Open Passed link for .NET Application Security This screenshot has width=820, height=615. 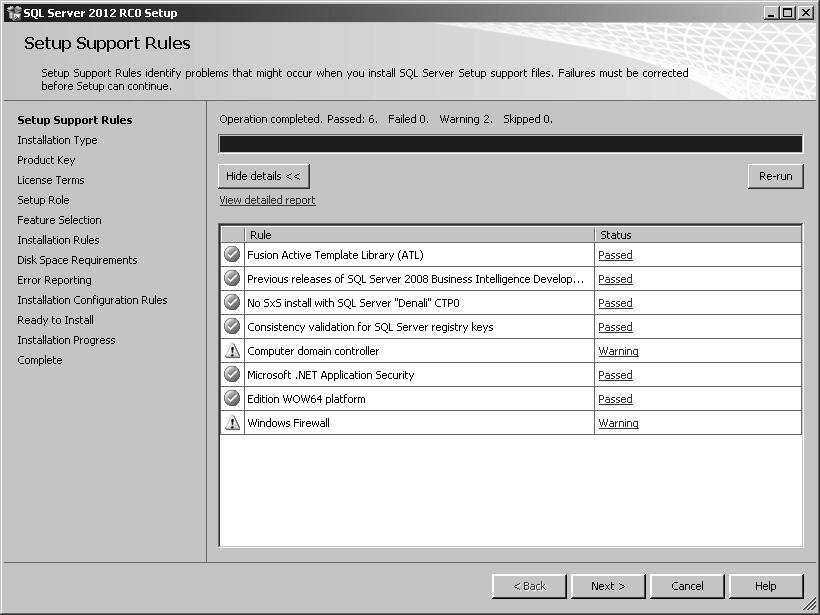pos(616,375)
